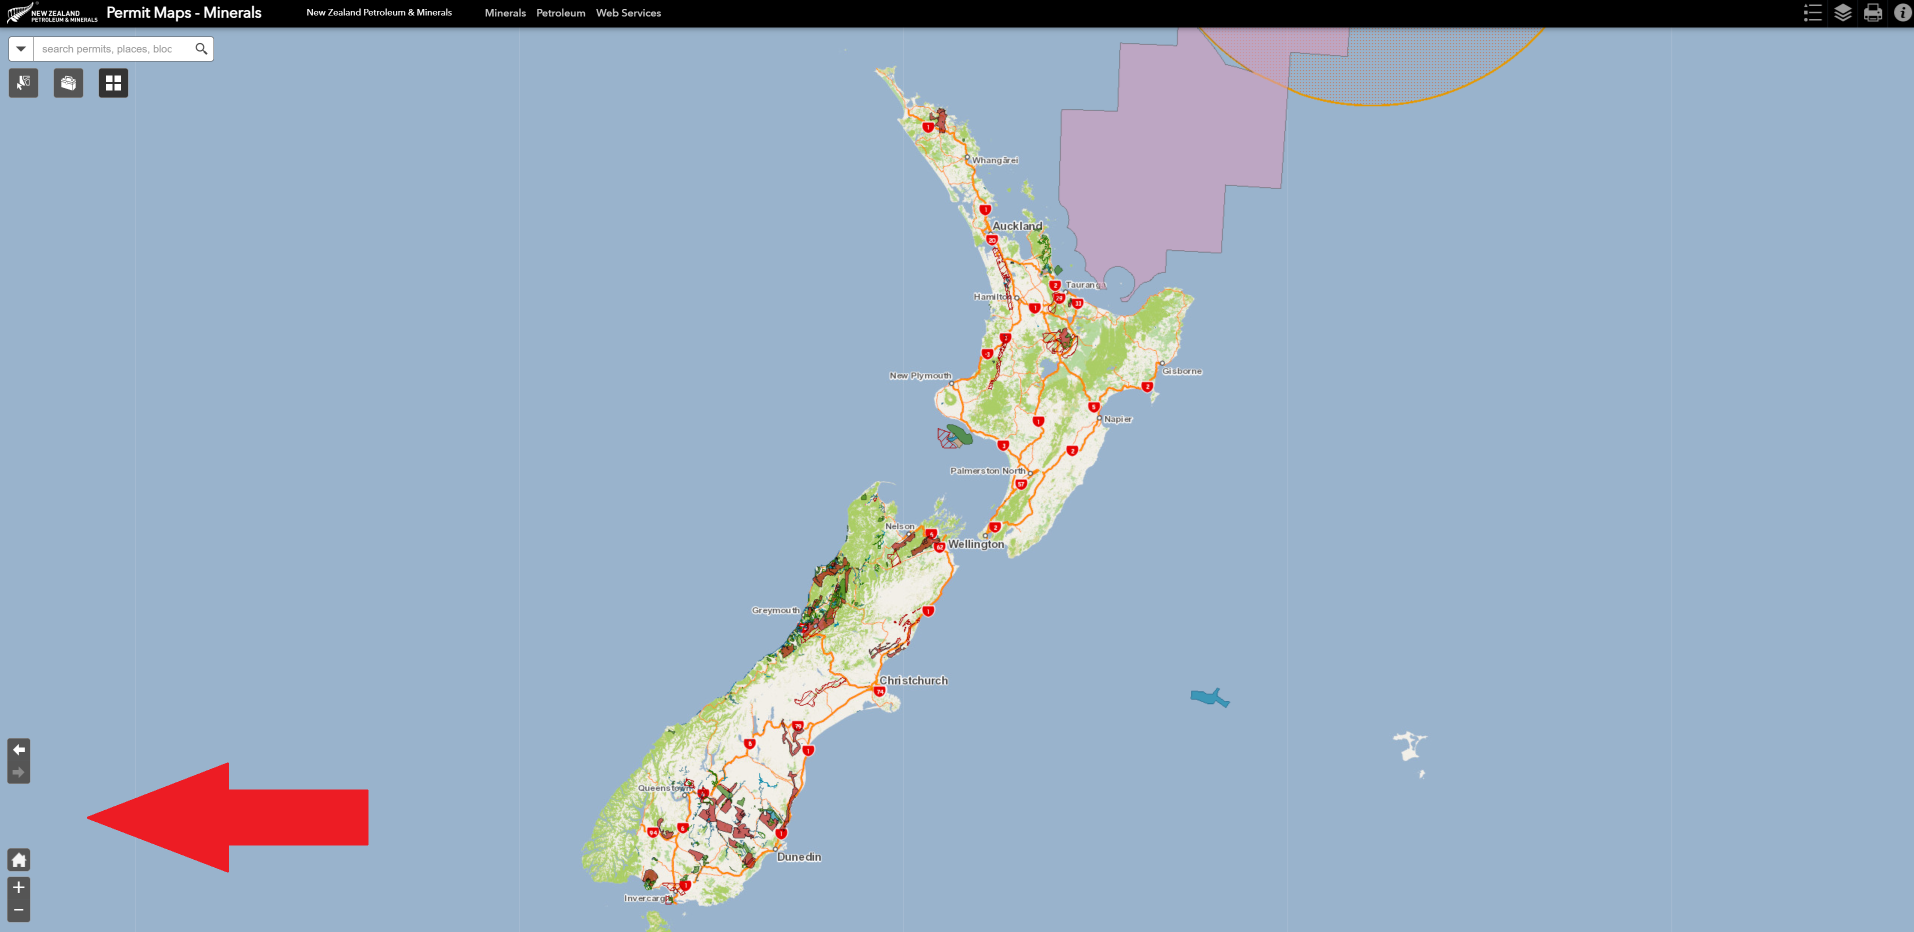Click the Permit Maps - Minerals title
Screen dimensions: 1914x932
[183, 13]
